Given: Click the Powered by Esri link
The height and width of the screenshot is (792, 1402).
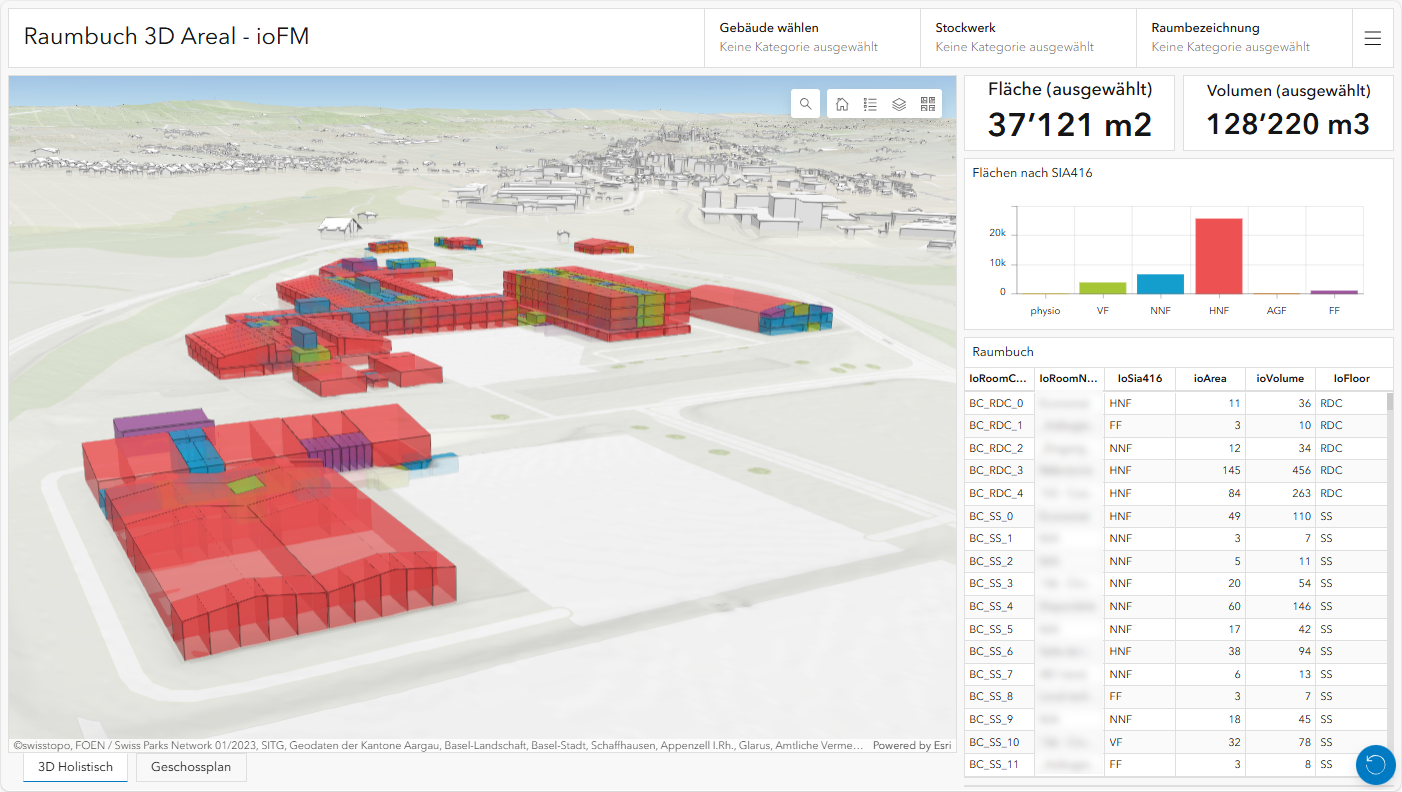Looking at the screenshot, I should tap(913, 745).
